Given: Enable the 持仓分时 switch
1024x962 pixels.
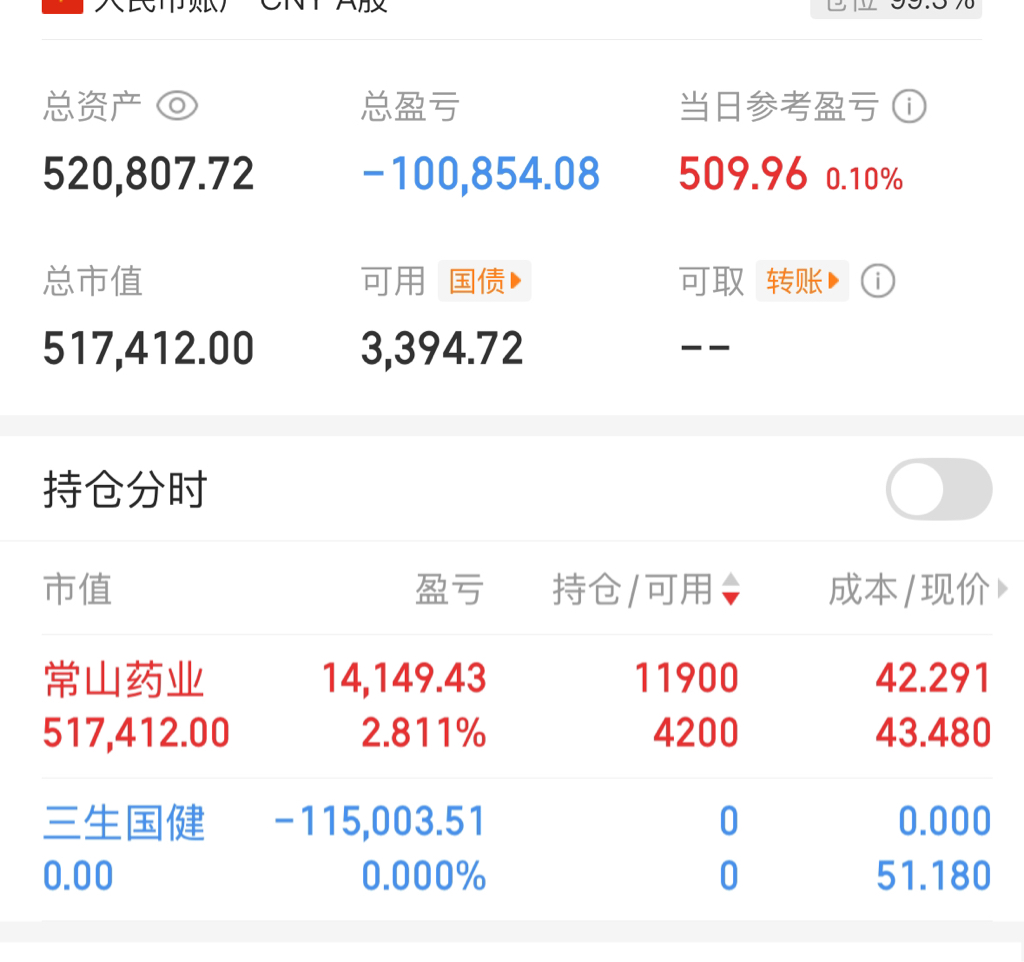Looking at the screenshot, I should coord(939,489).
